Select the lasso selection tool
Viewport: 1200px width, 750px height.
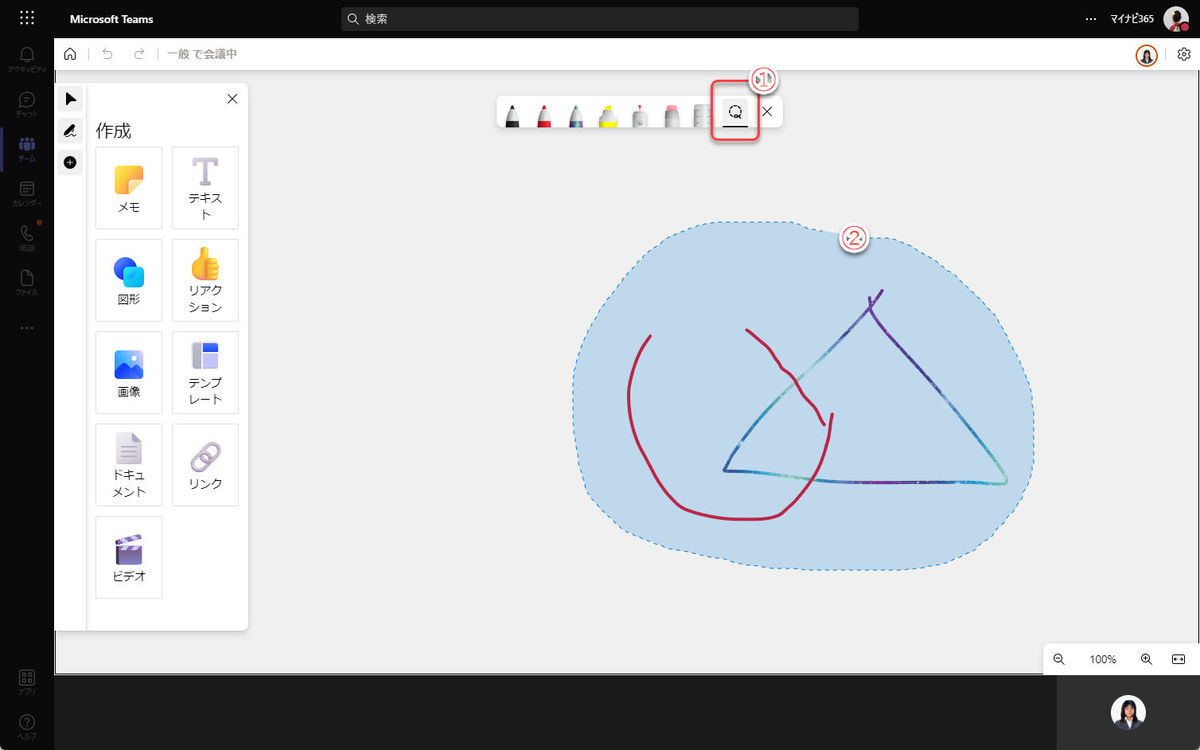click(x=735, y=112)
